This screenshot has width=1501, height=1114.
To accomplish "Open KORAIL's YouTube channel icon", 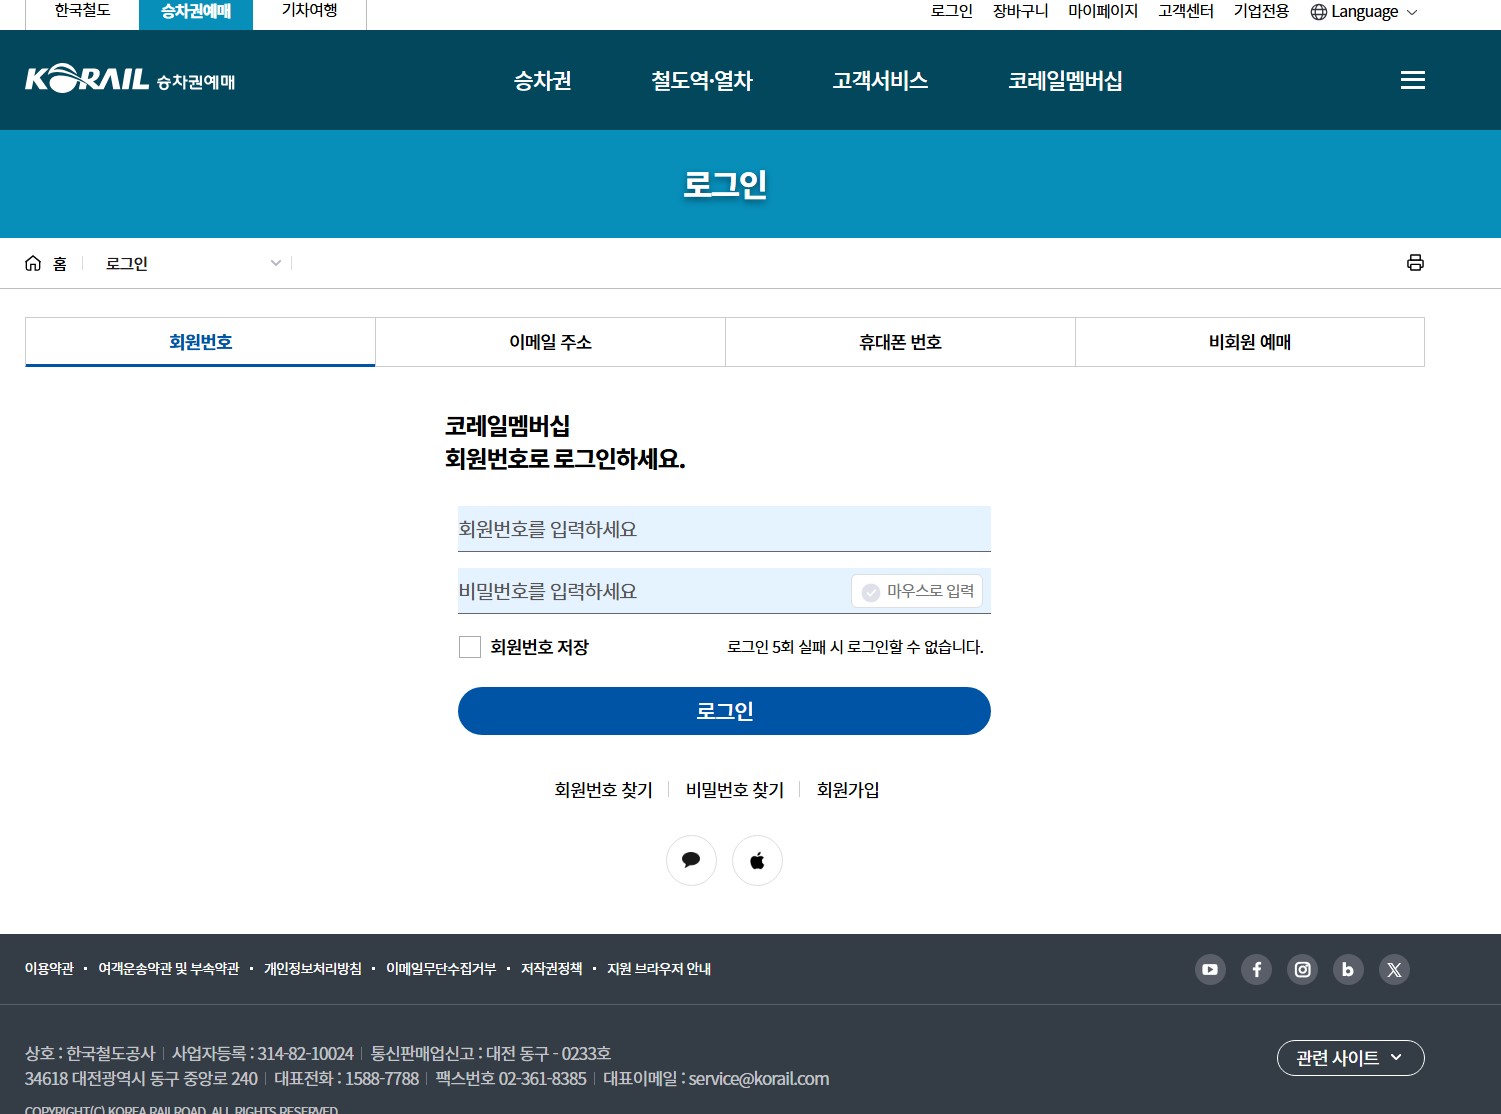I will coord(1210,969).
